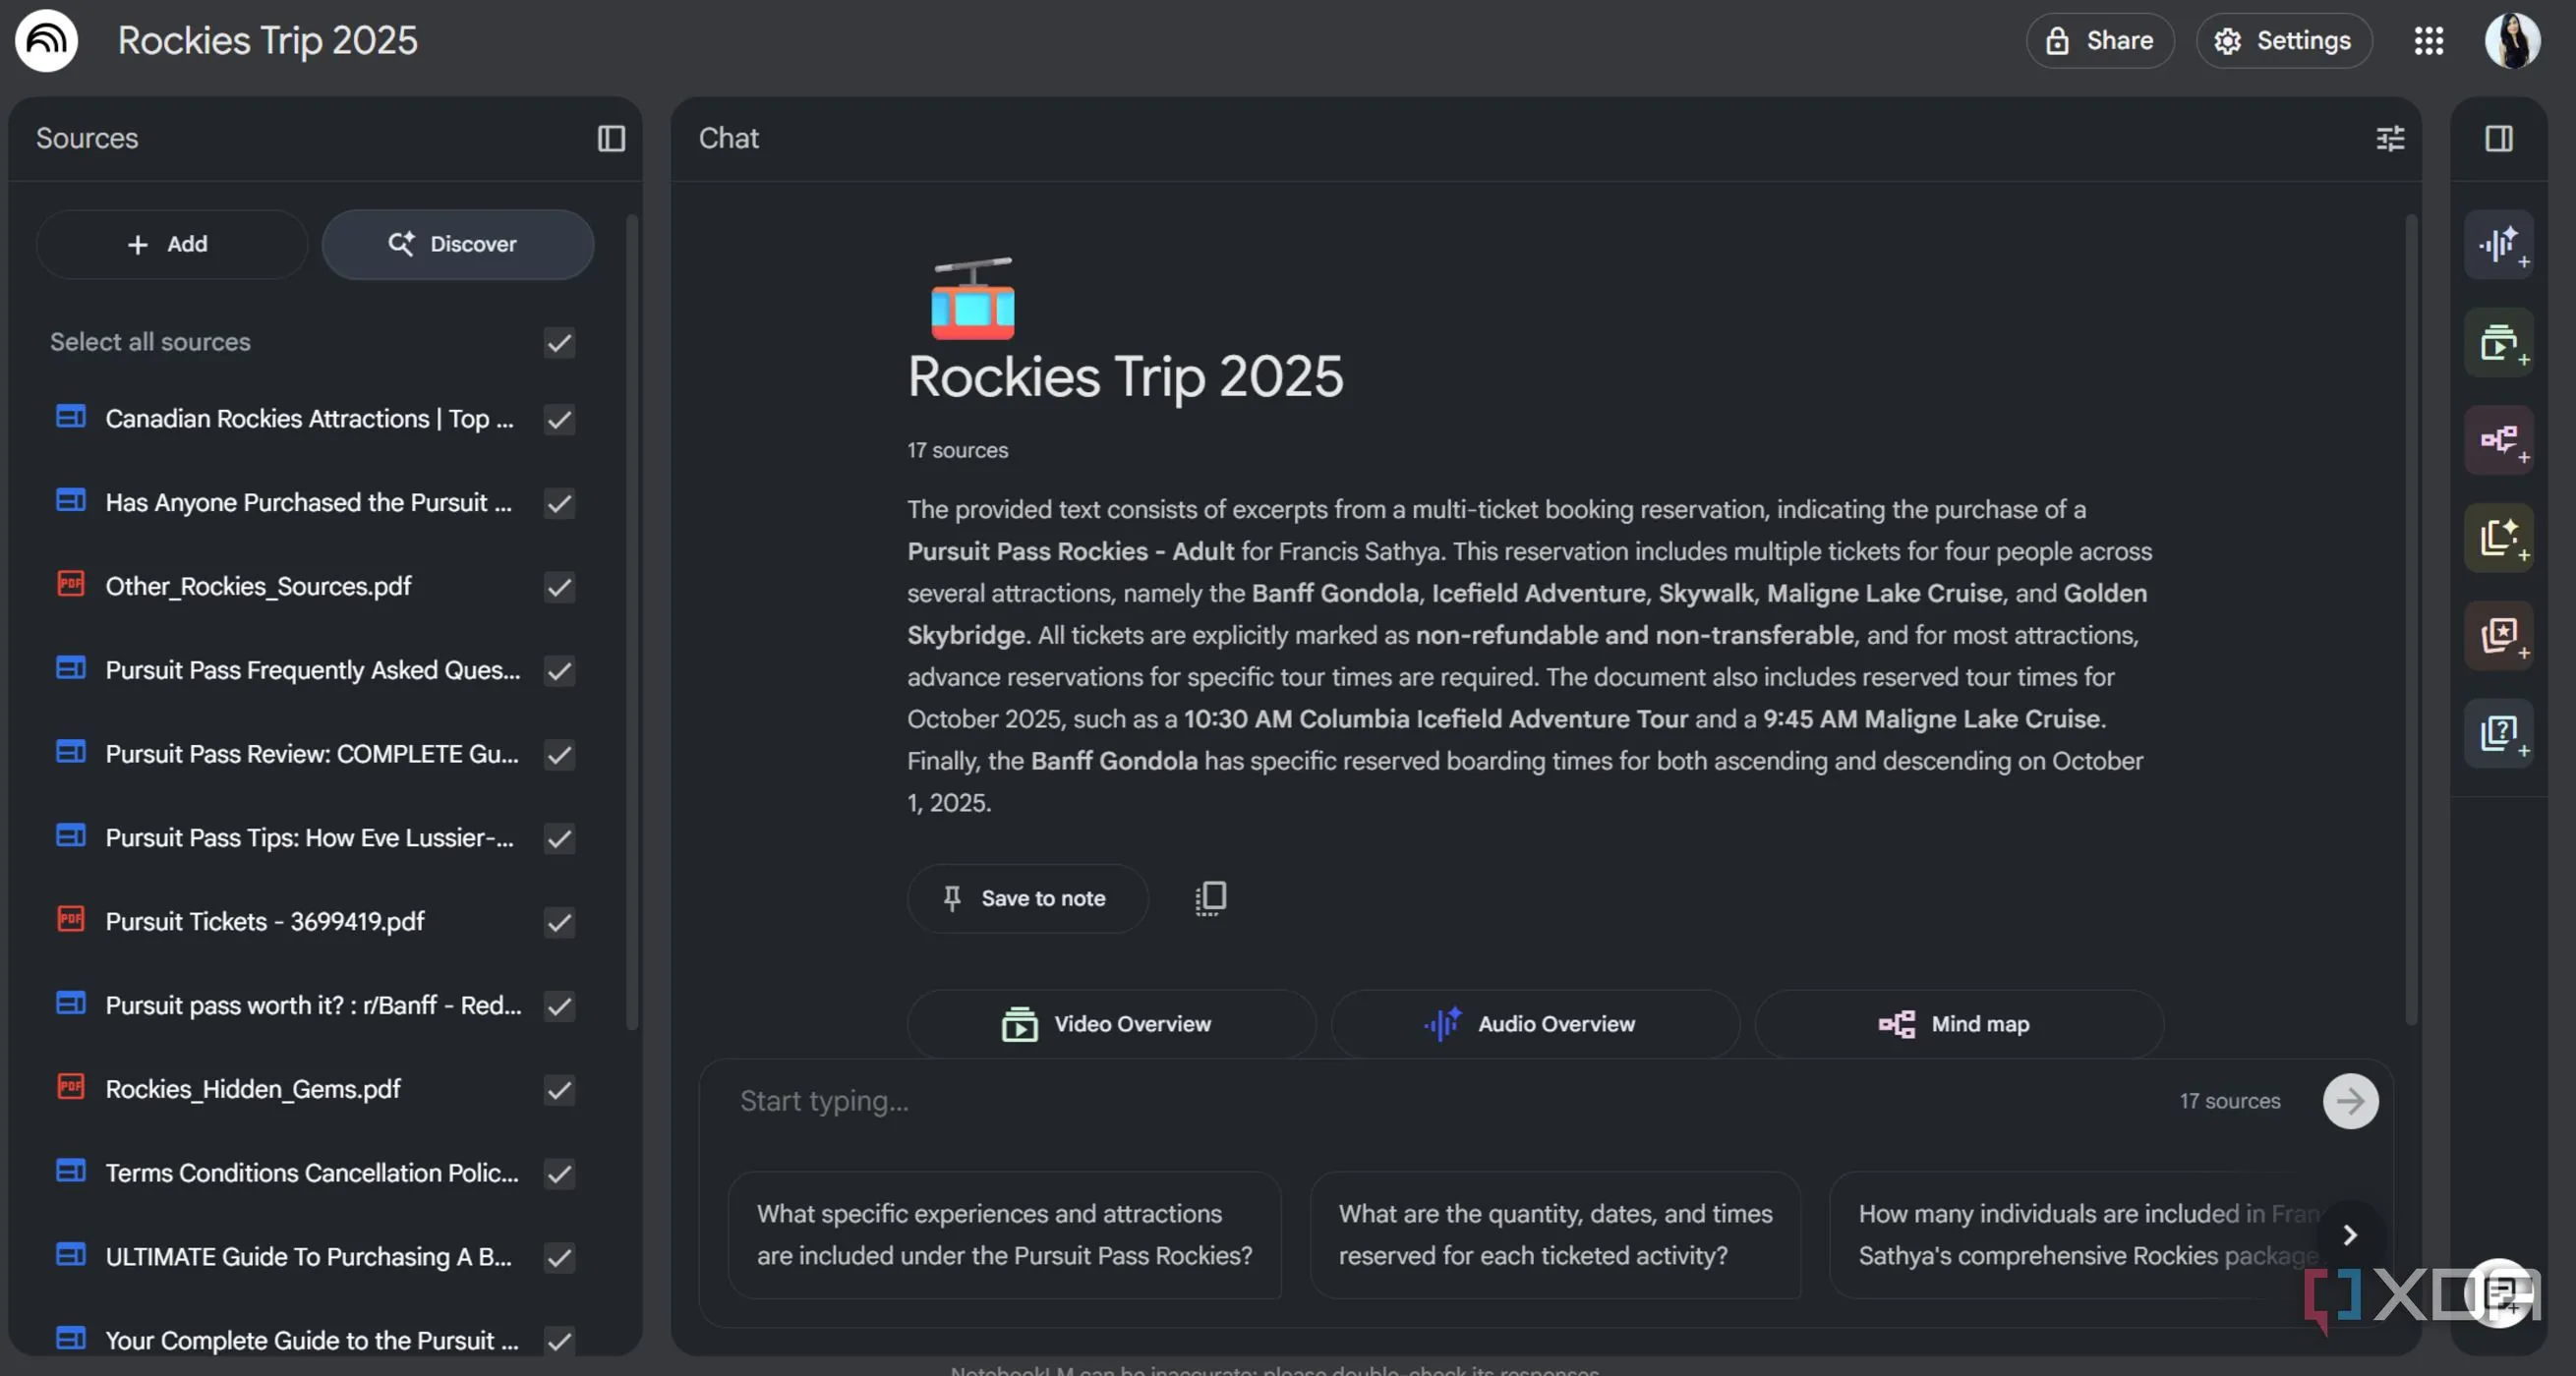The image size is (2576, 1376).
Task: Open Settings menu
Action: tap(2283, 41)
